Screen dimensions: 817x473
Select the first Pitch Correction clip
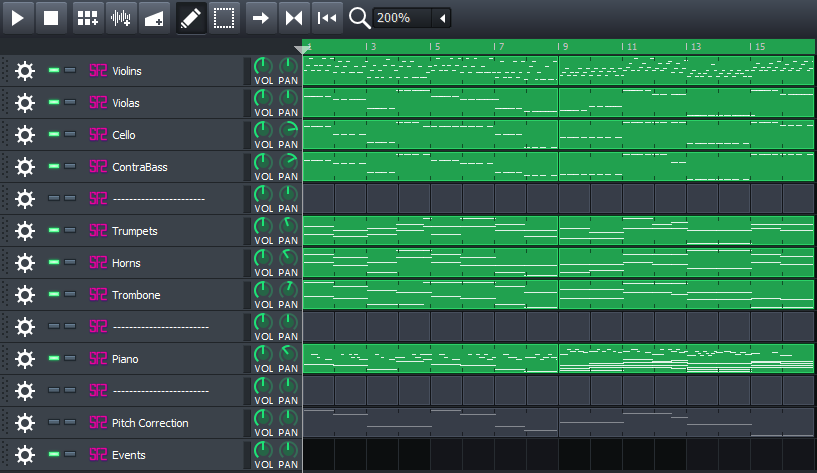click(430, 423)
